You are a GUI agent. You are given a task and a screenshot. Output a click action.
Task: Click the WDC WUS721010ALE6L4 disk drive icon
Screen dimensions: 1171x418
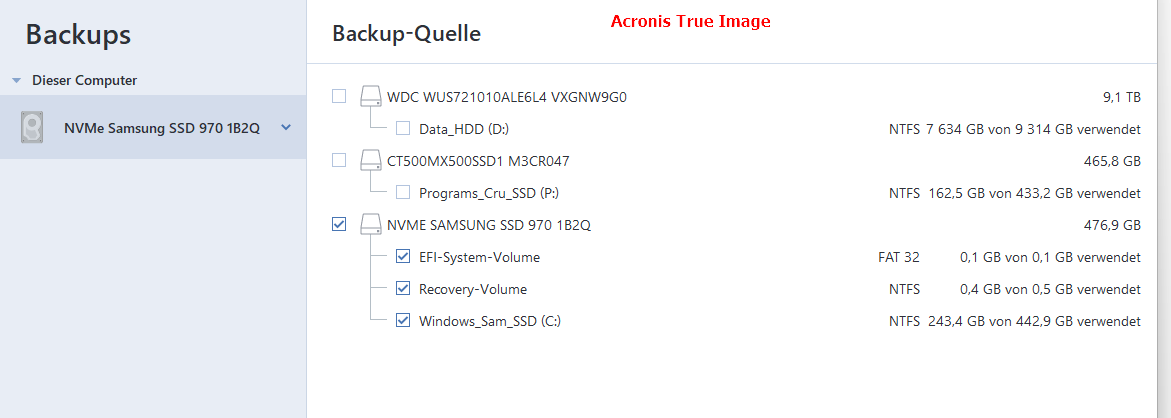370,96
